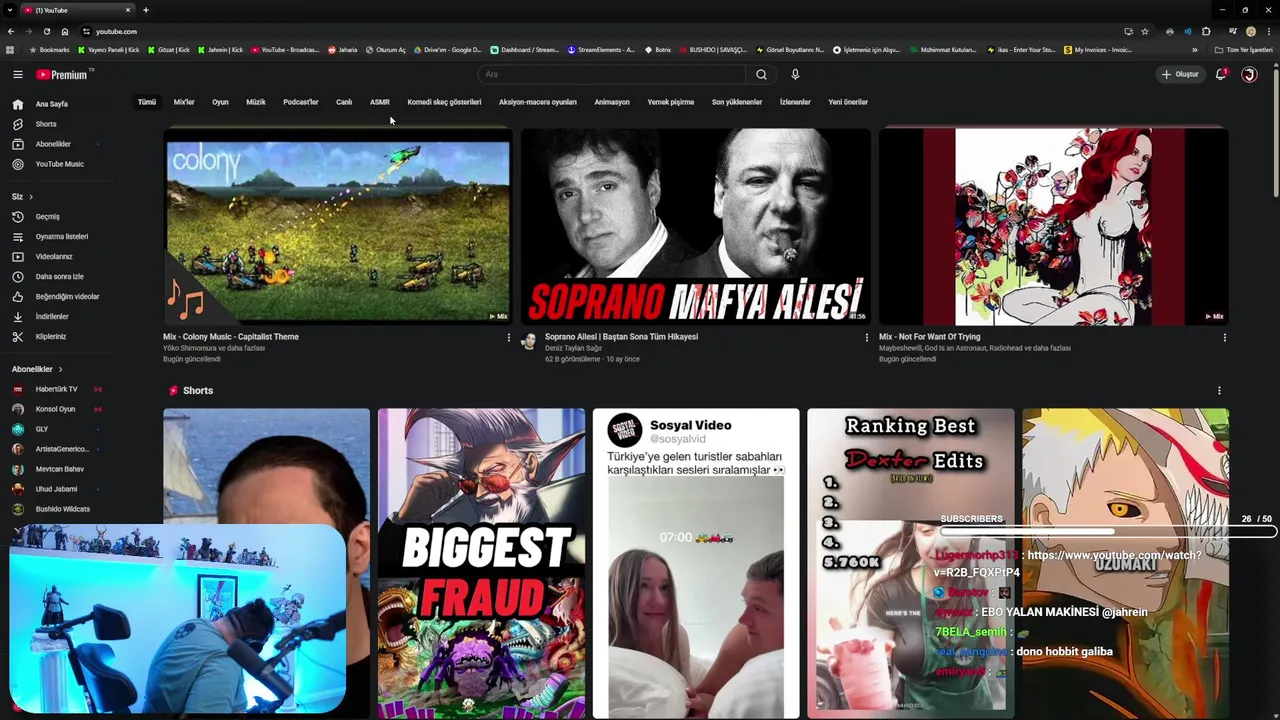Open the StreamElements bookmark
Viewport: 1280px width, 720px height.
[601, 50]
